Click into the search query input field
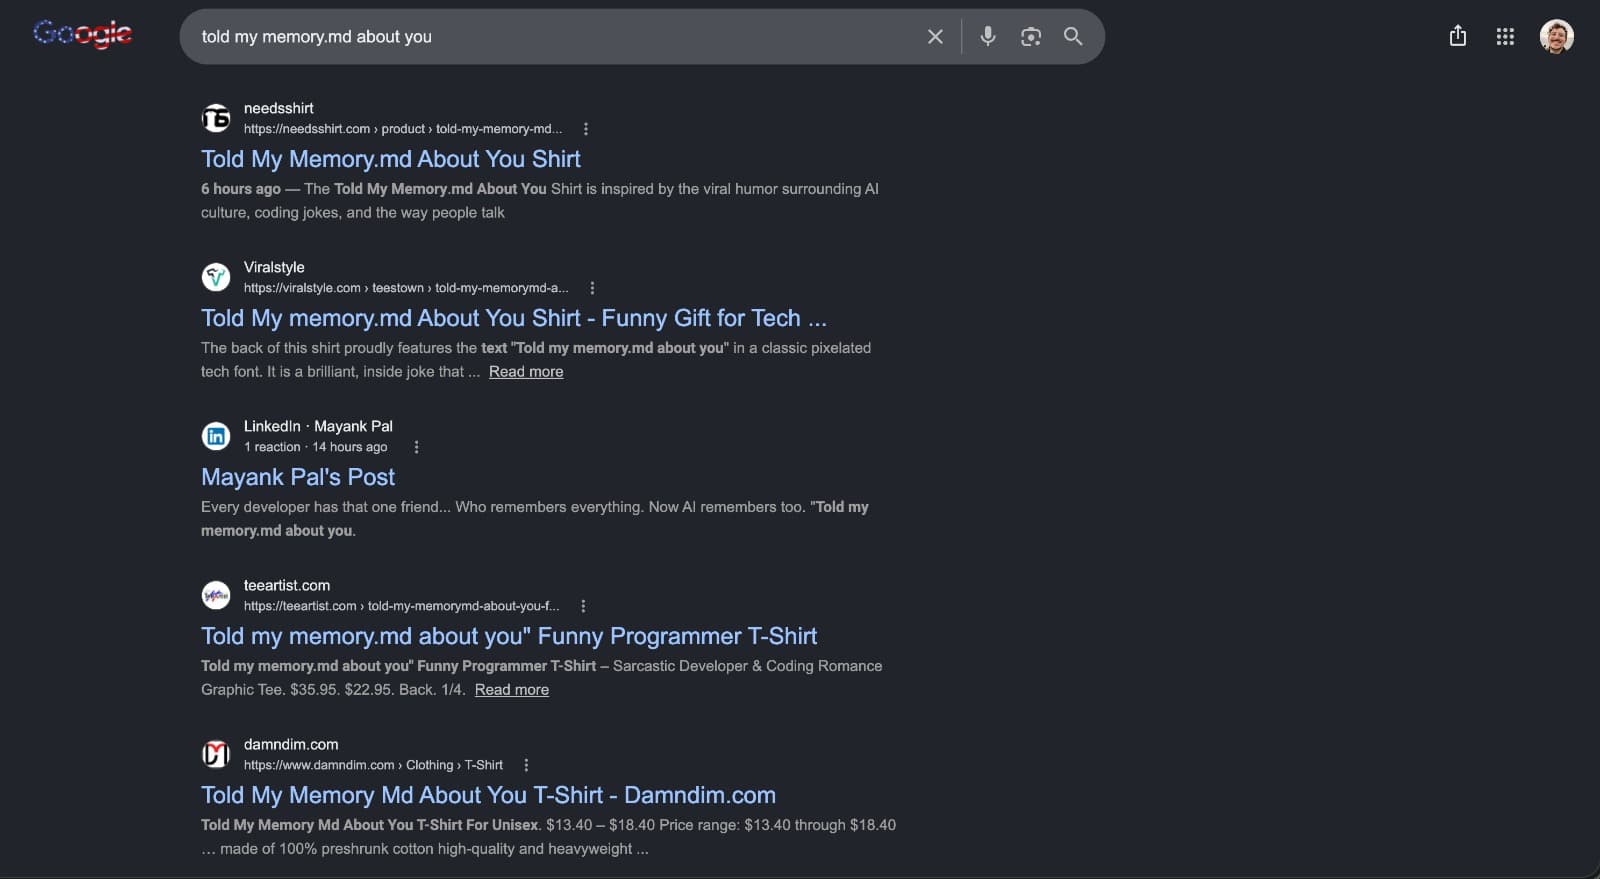The height and width of the screenshot is (879, 1600). pyautogui.click(x=555, y=37)
